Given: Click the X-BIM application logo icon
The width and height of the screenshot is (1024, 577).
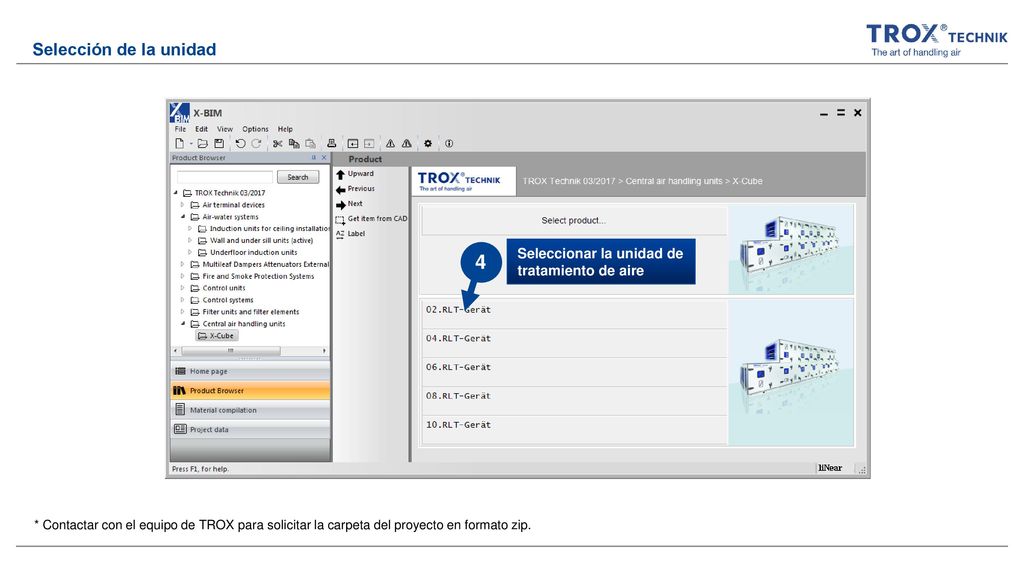Looking at the screenshot, I should pyautogui.click(x=180, y=113).
